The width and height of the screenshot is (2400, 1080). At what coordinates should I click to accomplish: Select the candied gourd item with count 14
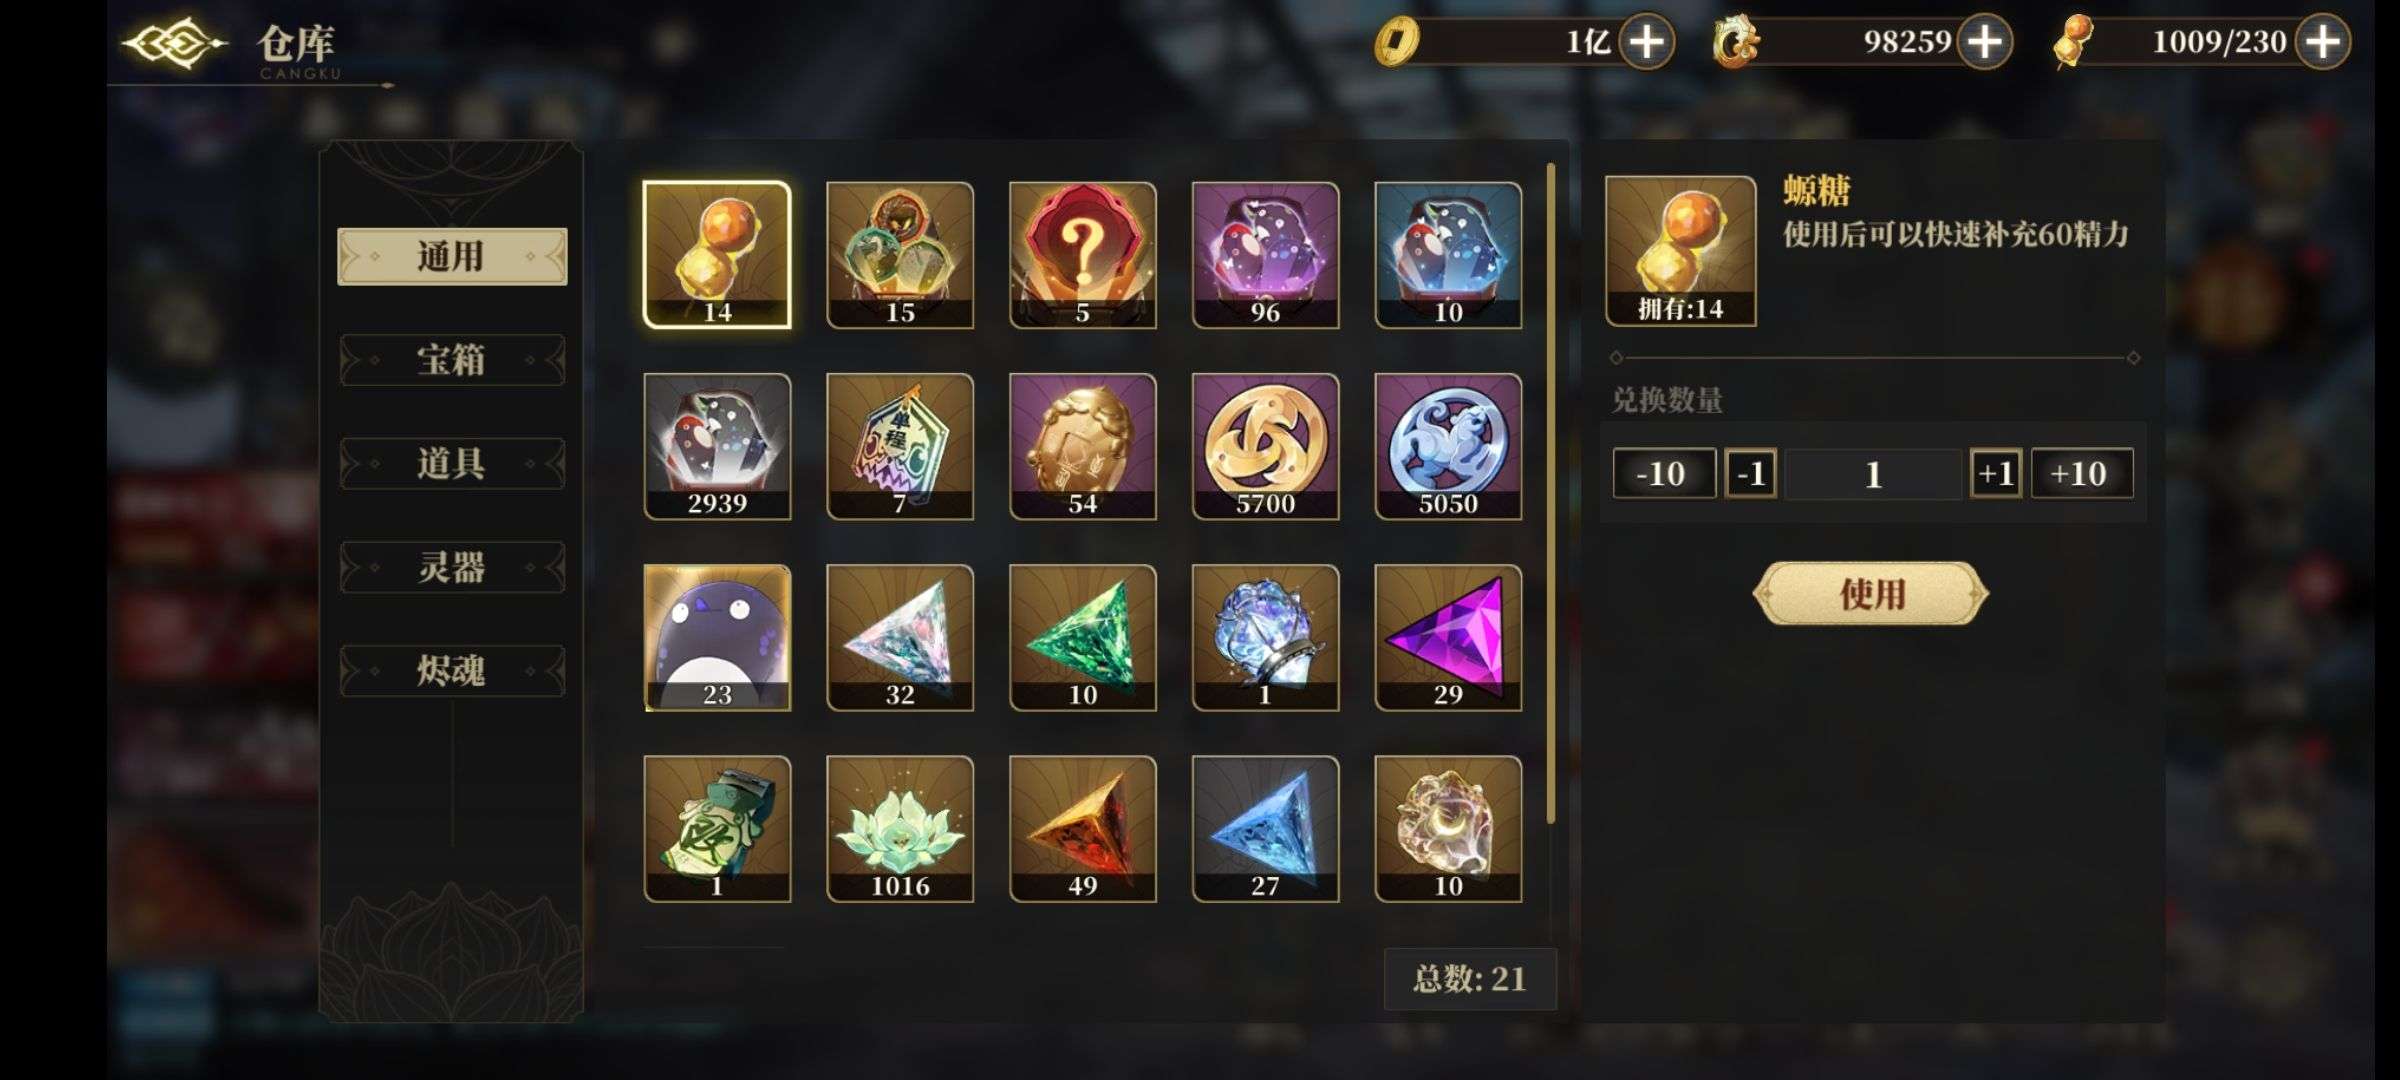717,255
